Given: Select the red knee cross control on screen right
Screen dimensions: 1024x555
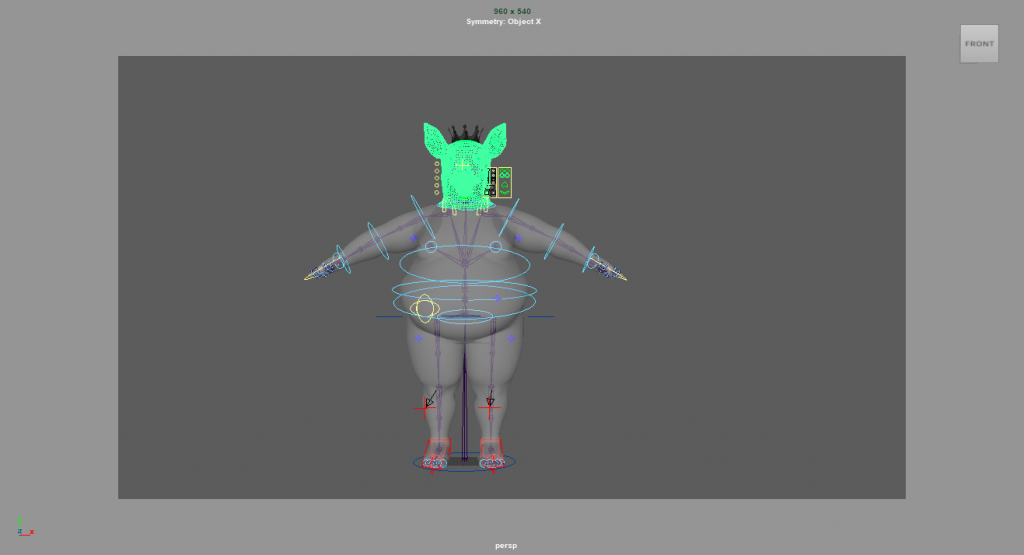Looking at the screenshot, I should click(489, 409).
